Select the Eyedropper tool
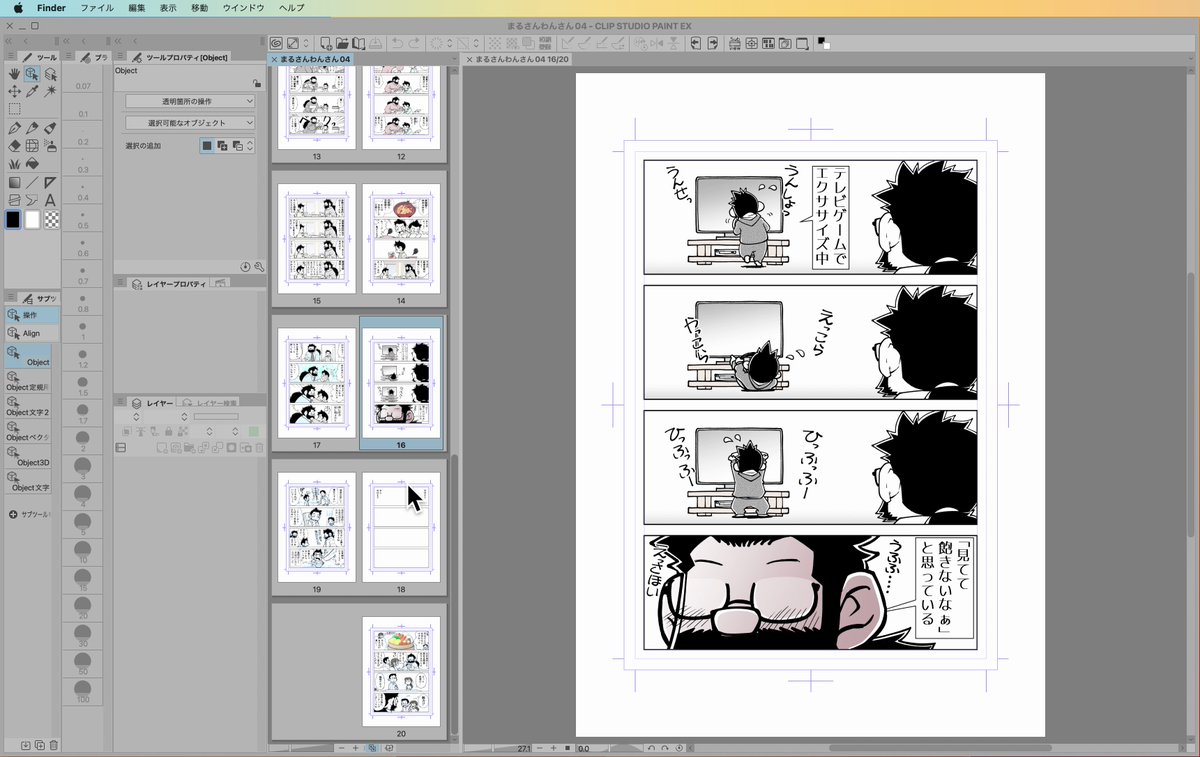 click(32, 91)
